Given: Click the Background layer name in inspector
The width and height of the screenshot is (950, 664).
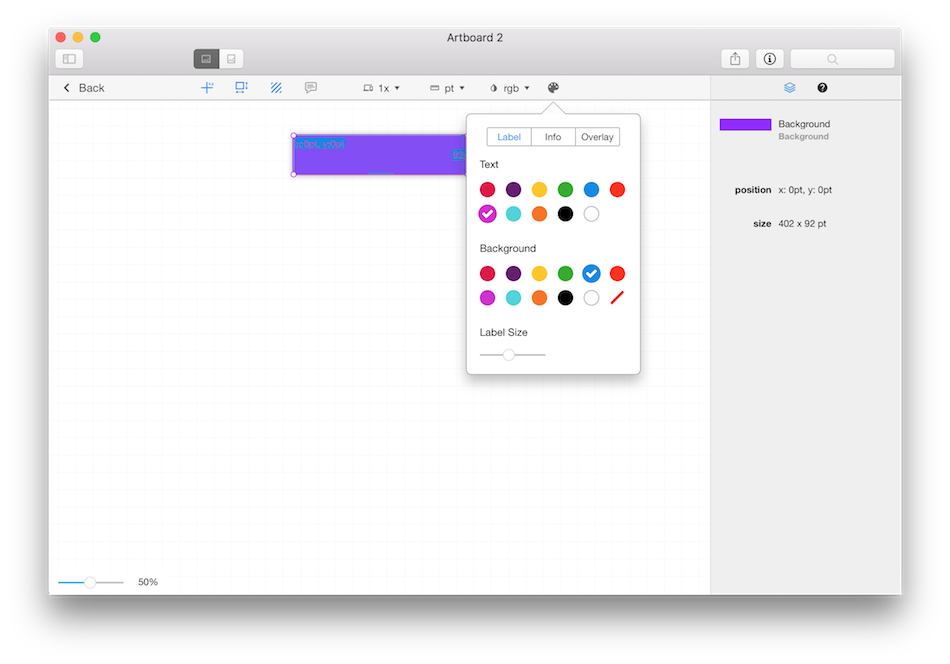Looking at the screenshot, I should (804, 124).
